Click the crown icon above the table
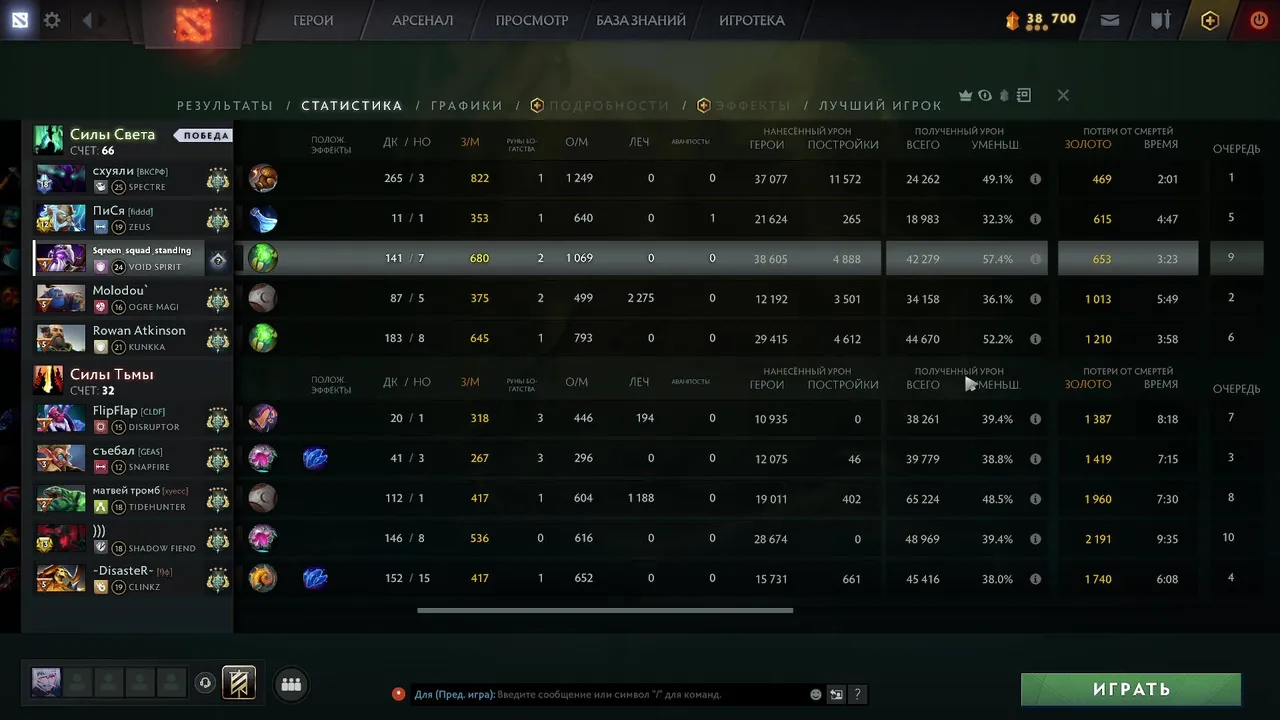Image resolution: width=1280 pixels, height=720 pixels. click(x=966, y=95)
